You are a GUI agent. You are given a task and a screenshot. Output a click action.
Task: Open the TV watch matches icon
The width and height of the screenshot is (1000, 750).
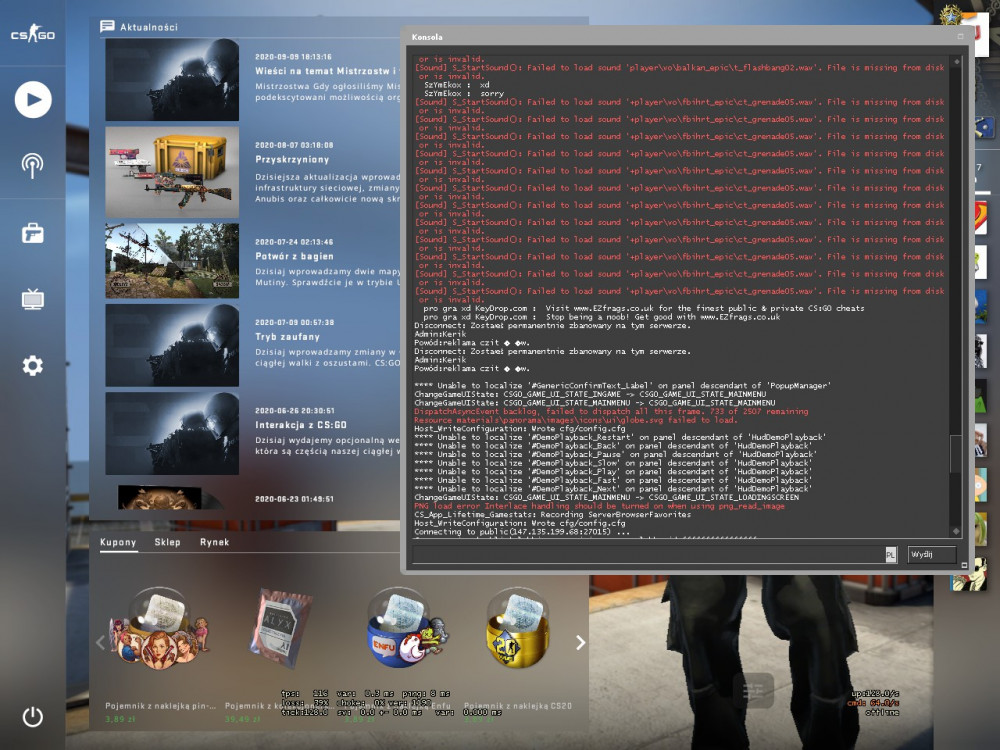(33, 298)
